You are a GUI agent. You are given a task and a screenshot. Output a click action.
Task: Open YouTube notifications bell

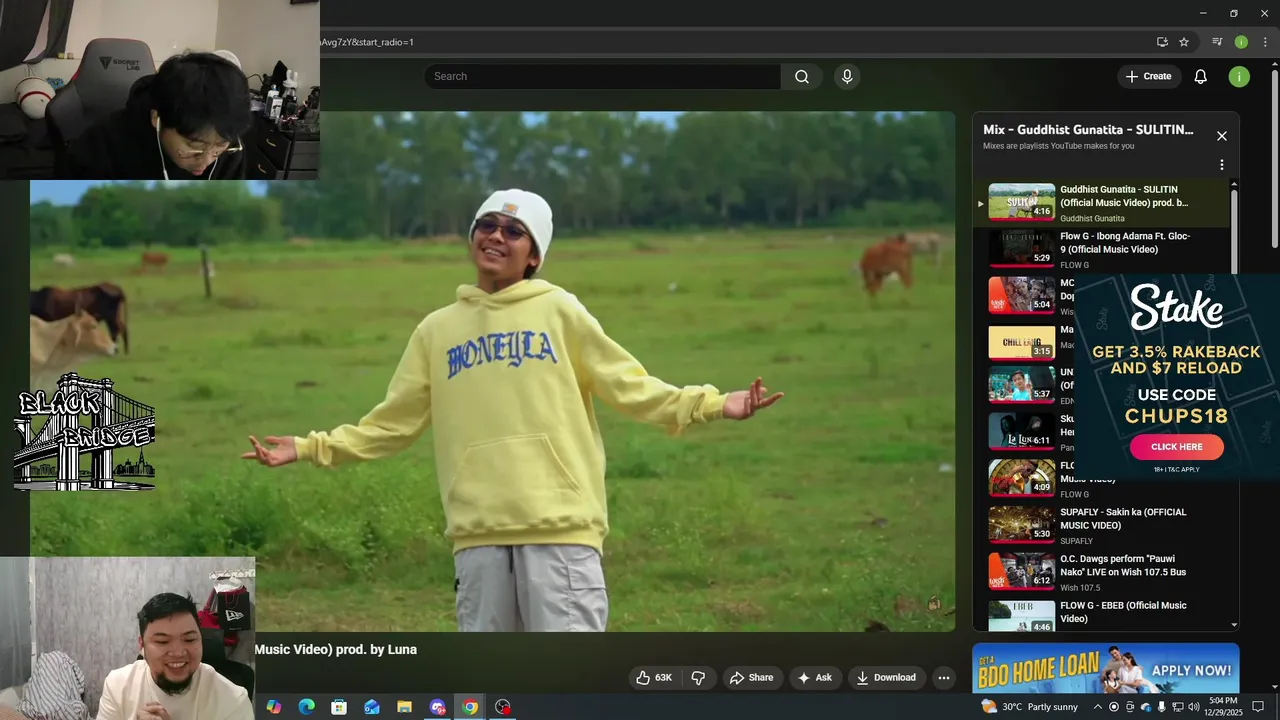point(1201,77)
